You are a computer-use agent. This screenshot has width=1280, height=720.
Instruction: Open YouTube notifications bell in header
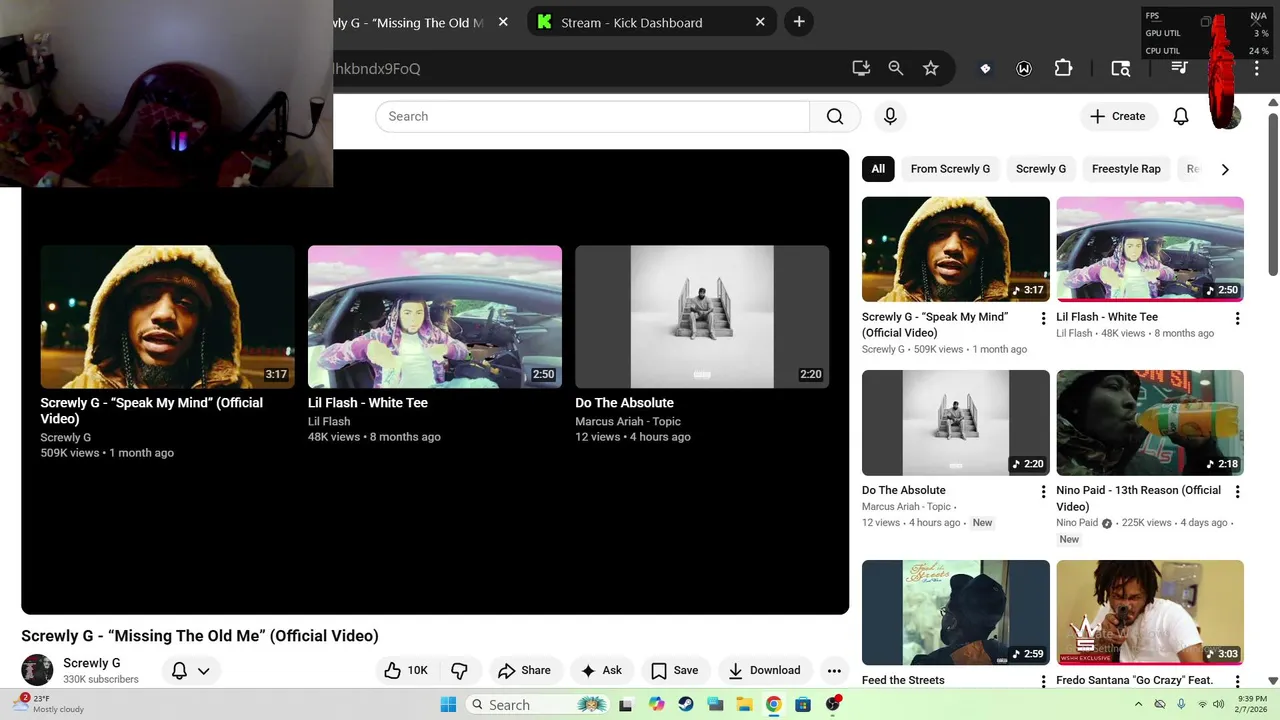point(1181,116)
